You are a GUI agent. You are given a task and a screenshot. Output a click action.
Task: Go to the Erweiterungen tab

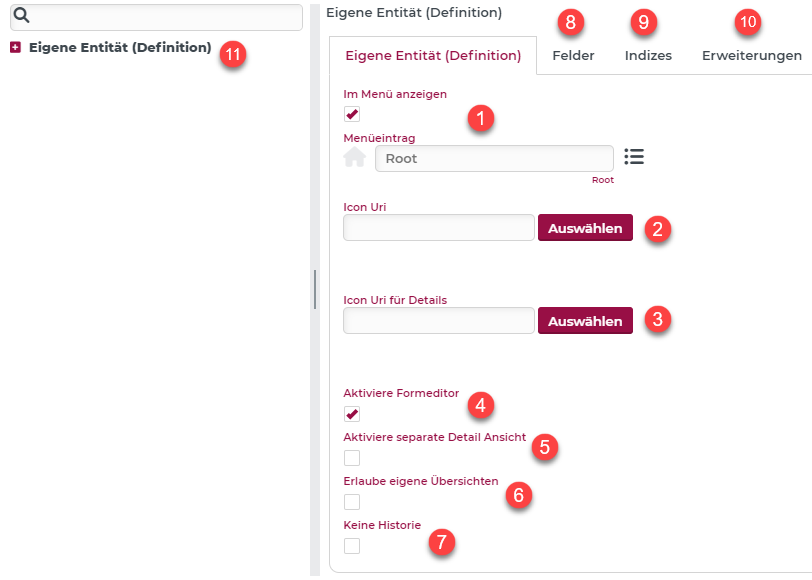[x=751, y=56]
